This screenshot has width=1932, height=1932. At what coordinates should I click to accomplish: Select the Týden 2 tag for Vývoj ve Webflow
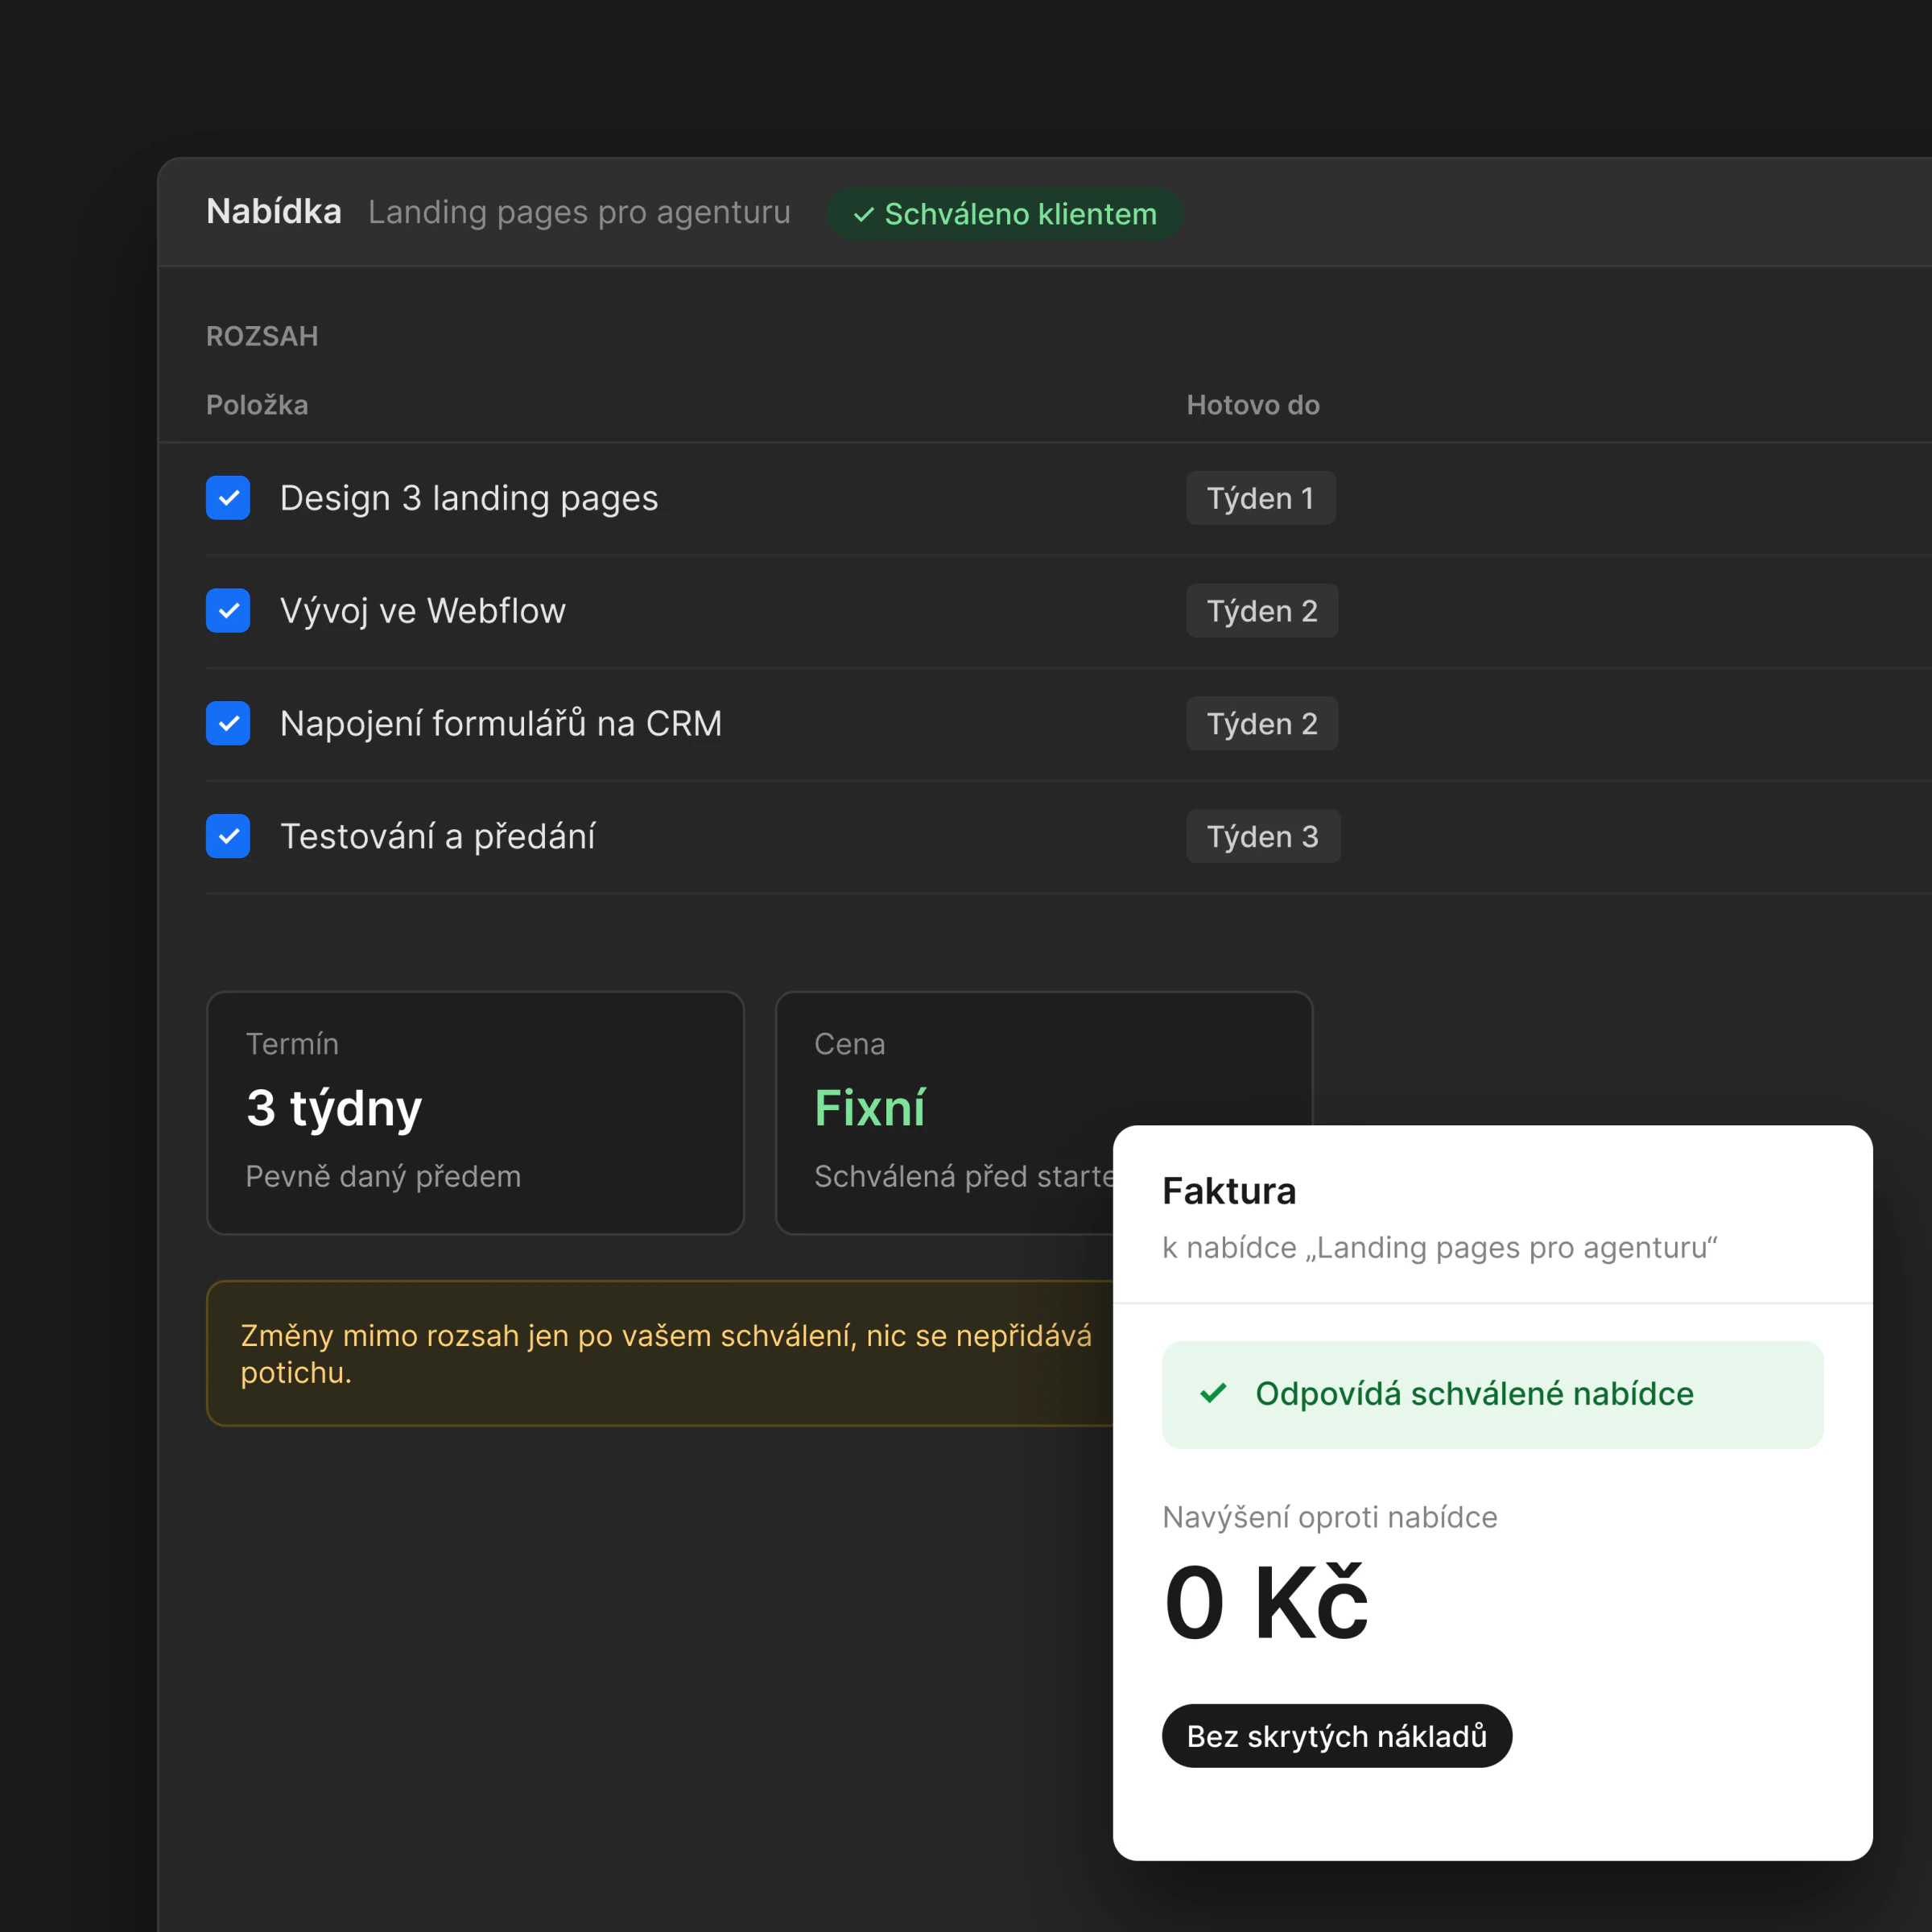1262,611
